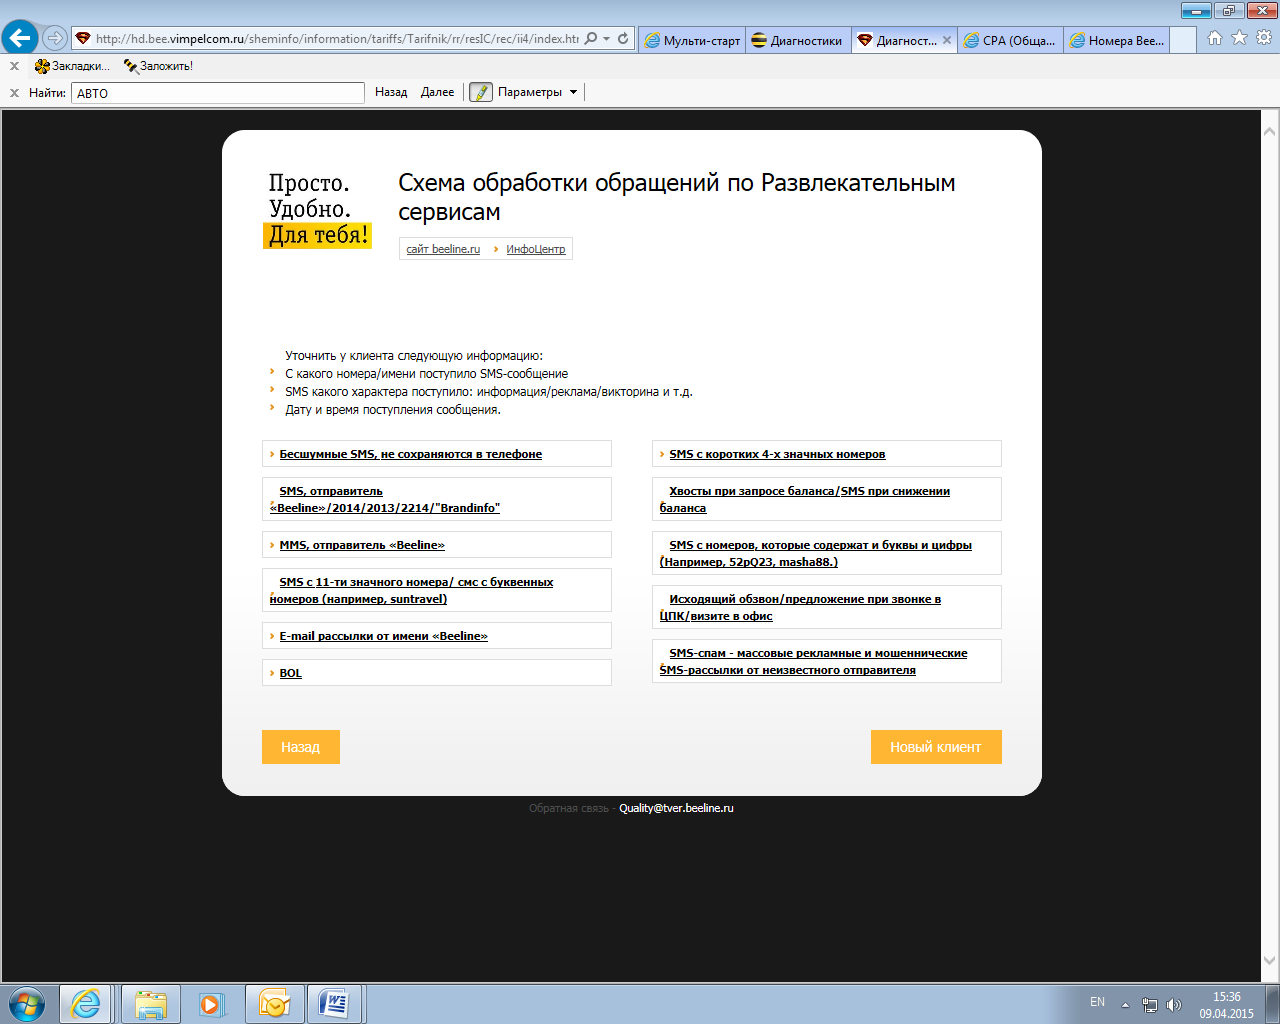Open Microsoft Word taskbar icon
Screen dimensions: 1280x1024
pyautogui.click(x=335, y=1004)
